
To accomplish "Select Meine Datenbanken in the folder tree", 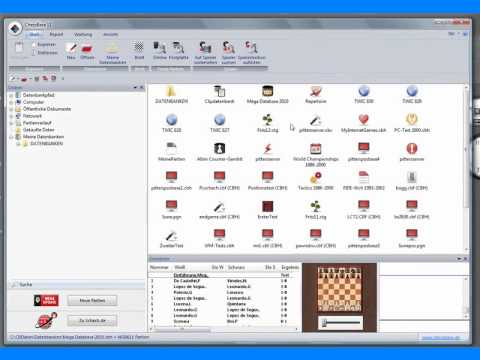I will [43, 137].
